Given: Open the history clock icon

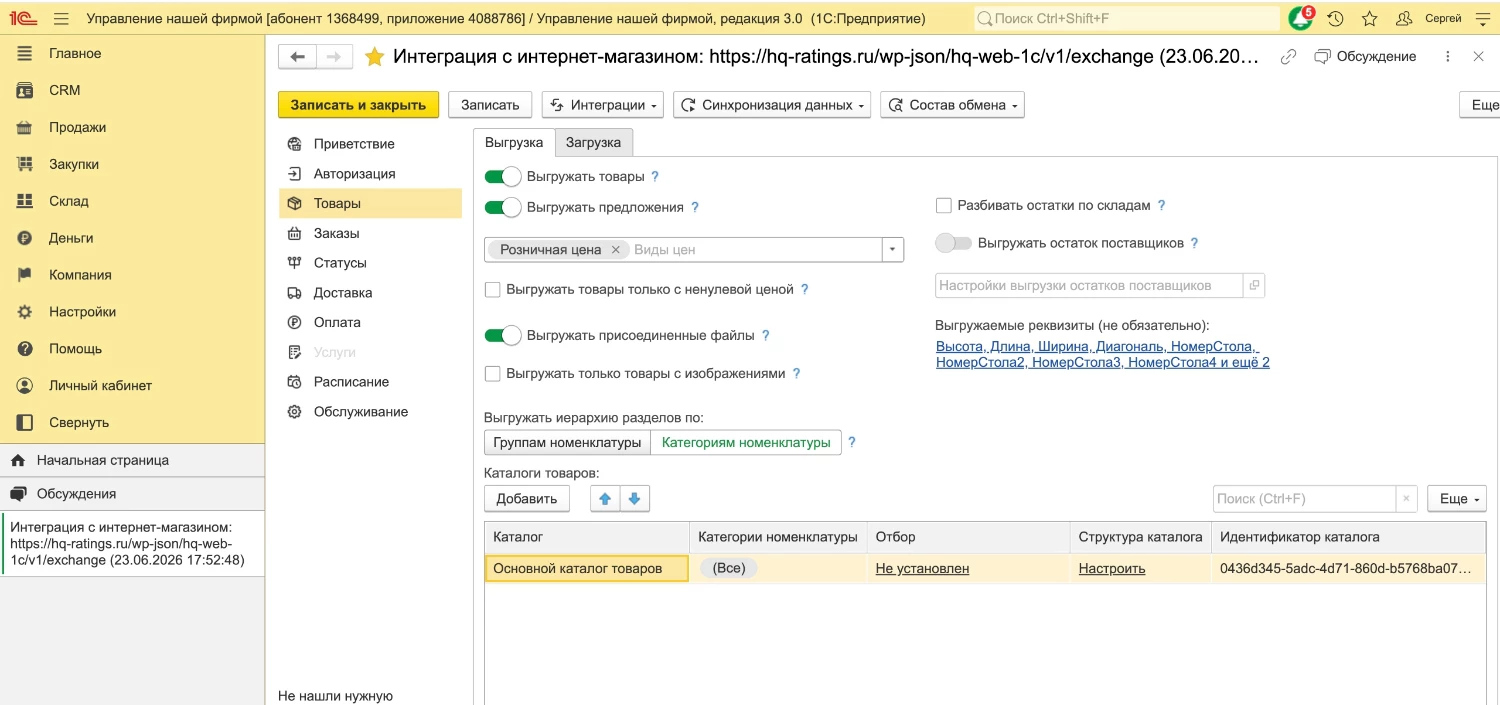Looking at the screenshot, I should [1335, 18].
